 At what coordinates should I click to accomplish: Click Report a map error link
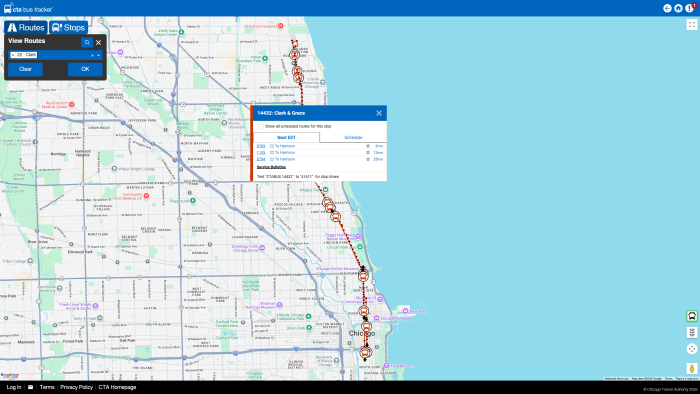(x=687, y=378)
